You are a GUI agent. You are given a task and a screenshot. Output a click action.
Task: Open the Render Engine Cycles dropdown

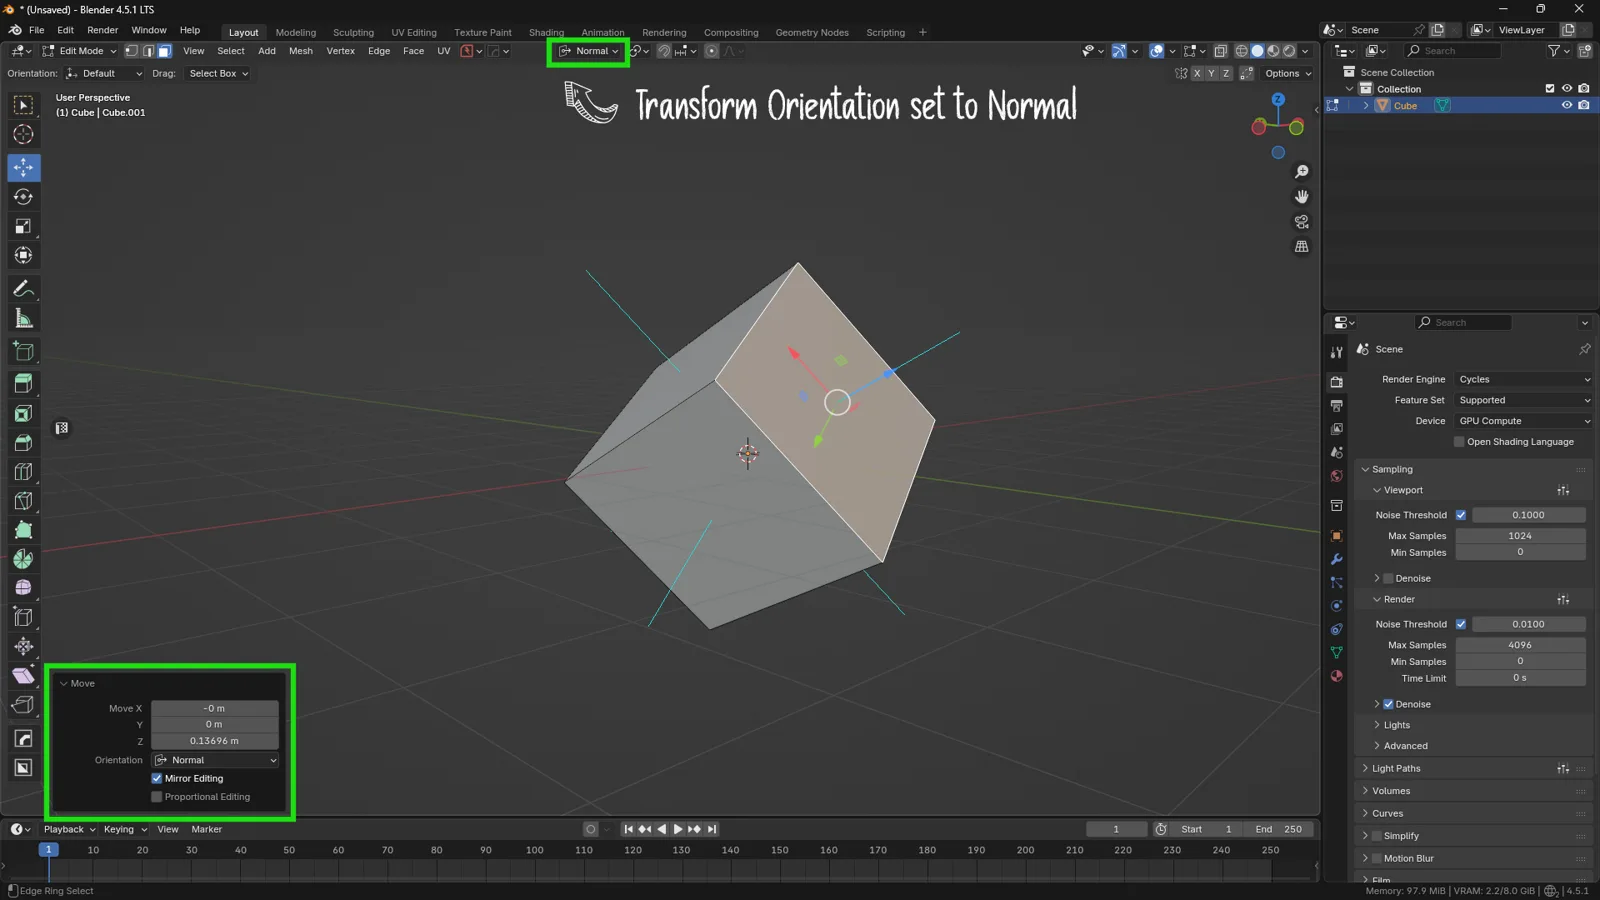tap(1524, 379)
